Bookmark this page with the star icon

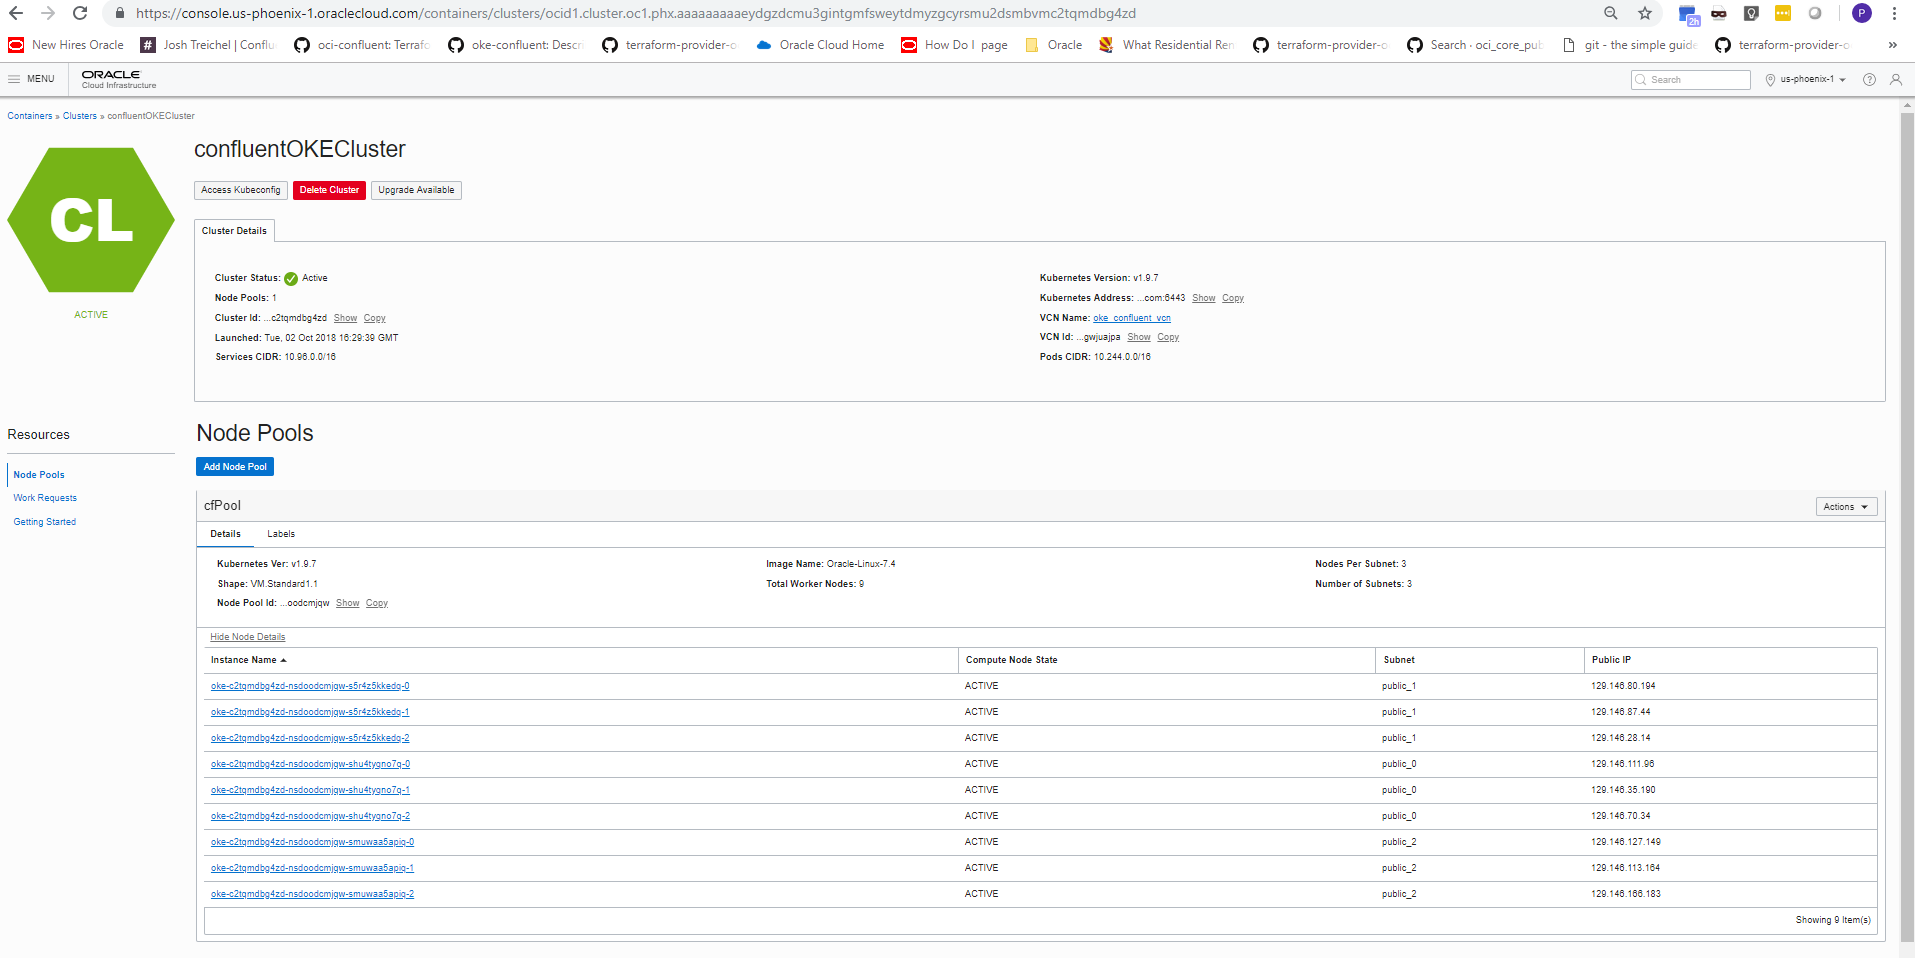[1645, 13]
